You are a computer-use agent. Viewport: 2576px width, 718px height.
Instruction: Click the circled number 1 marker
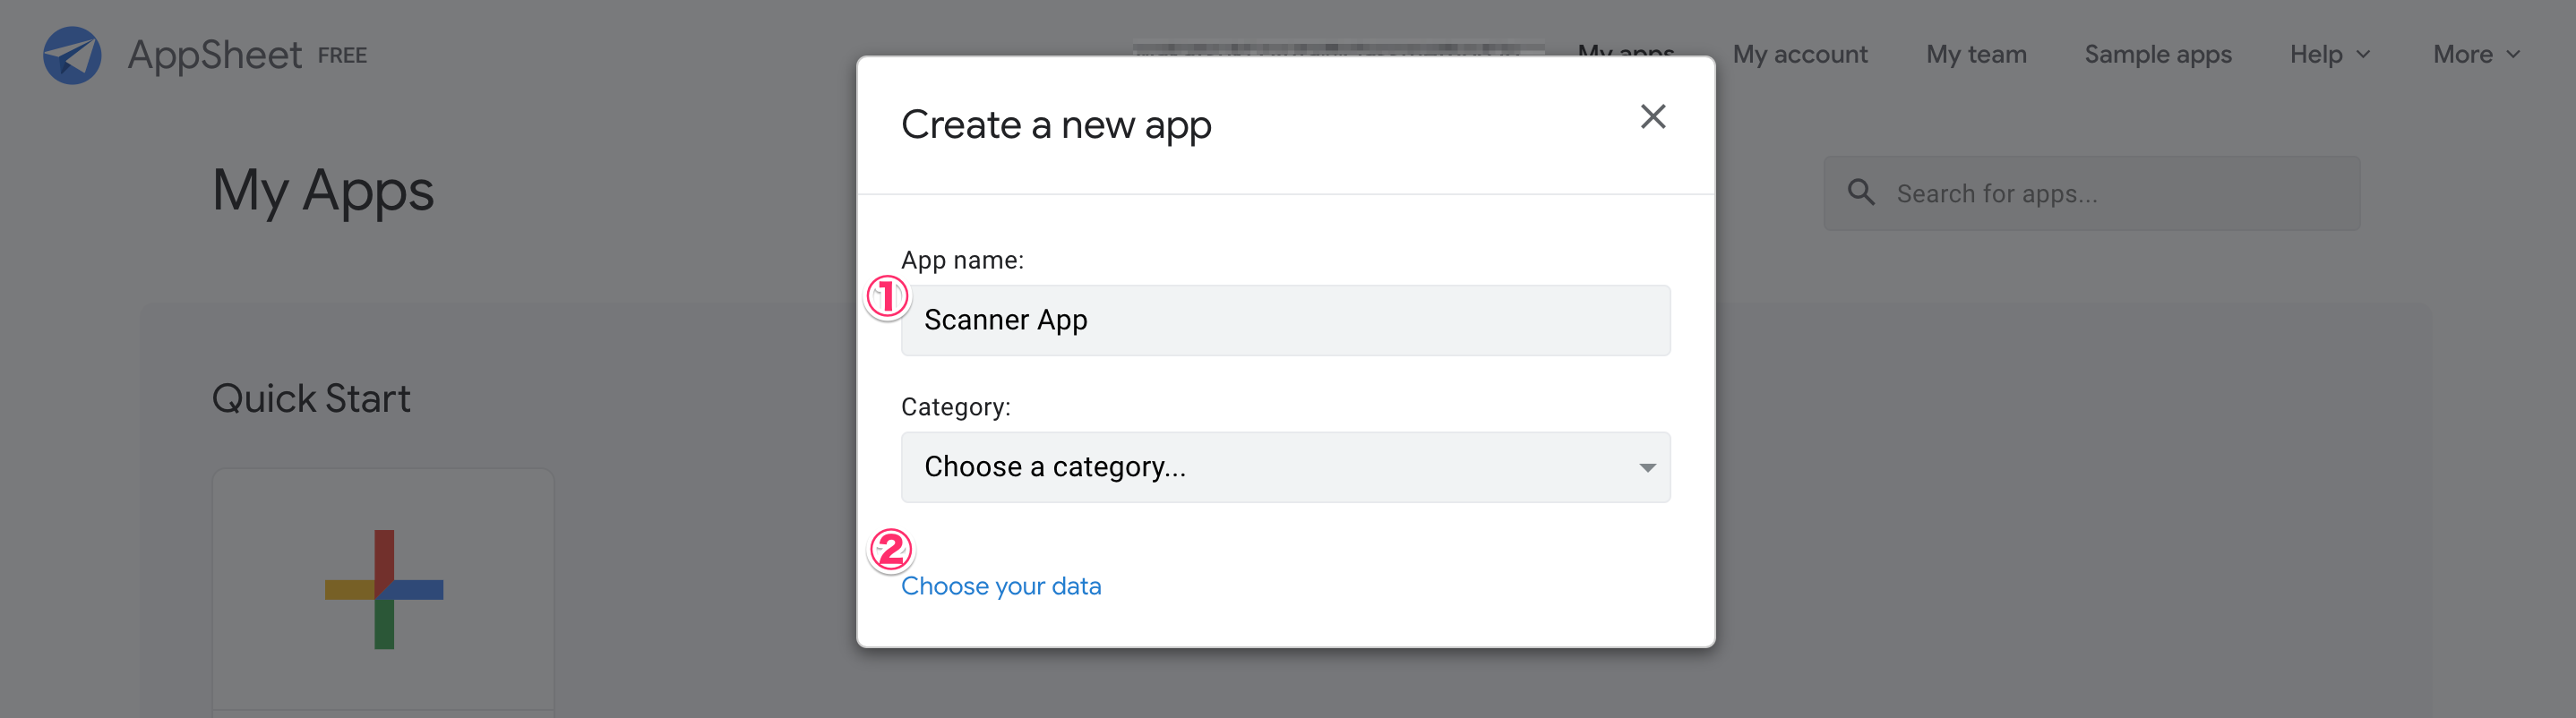[x=887, y=296]
